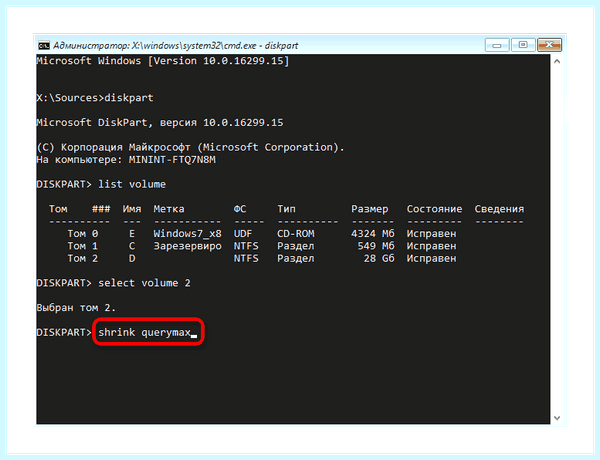Click the 'Размер' column header

[370, 209]
